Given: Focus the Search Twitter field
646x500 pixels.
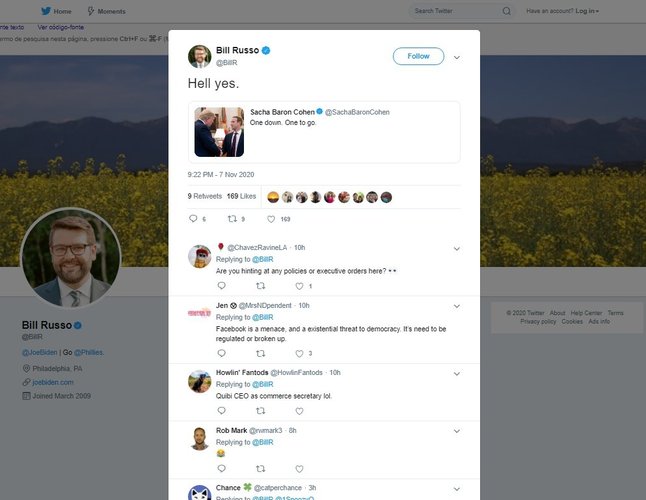Looking at the screenshot, I should [462, 11].
